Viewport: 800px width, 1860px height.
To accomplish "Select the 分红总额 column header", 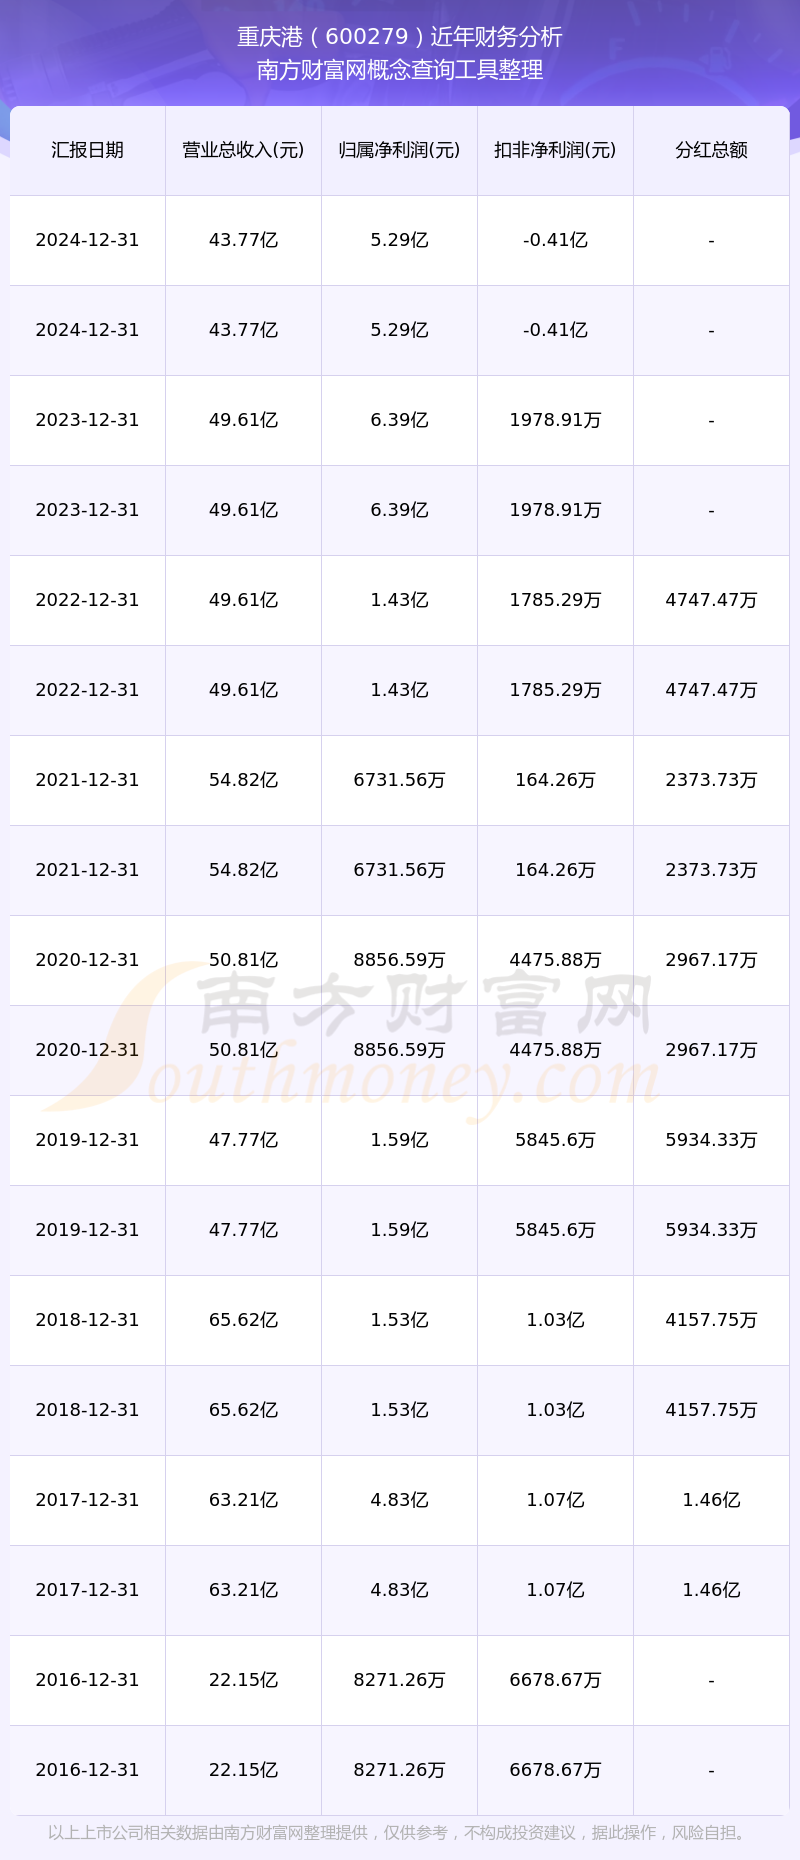I will click(711, 150).
